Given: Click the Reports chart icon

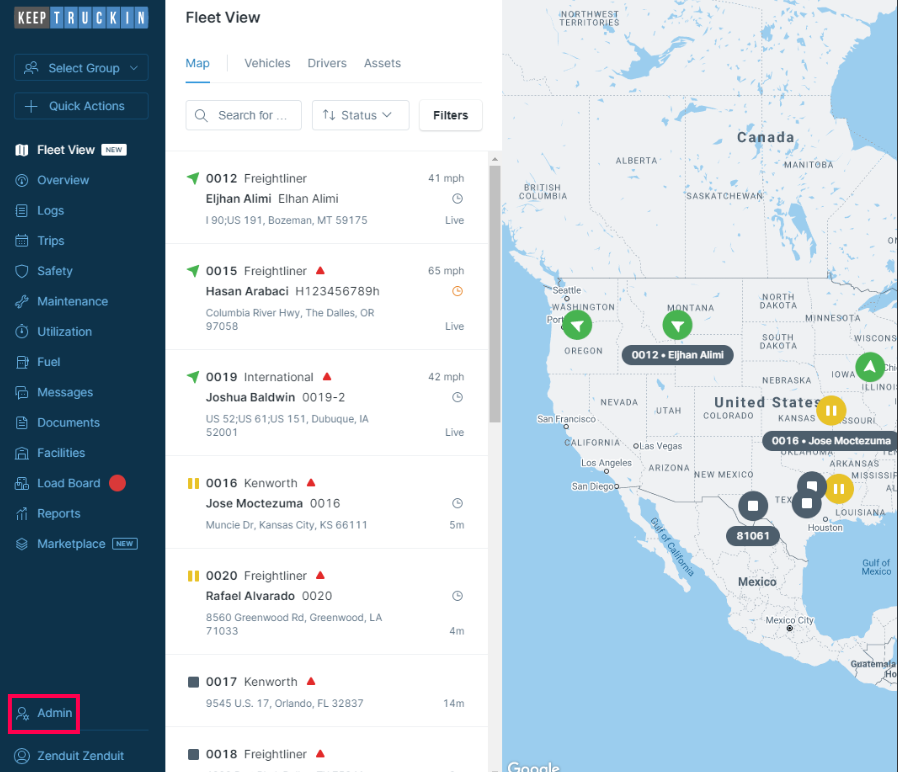Looking at the screenshot, I should point(22,514).
